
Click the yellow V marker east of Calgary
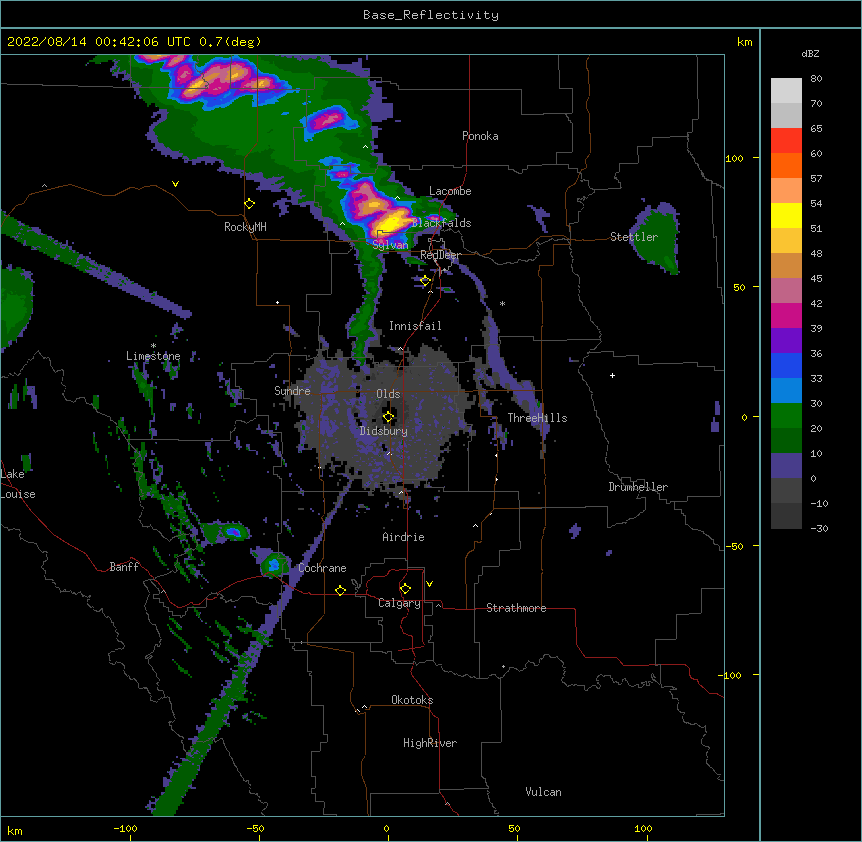pyautogui.click(x=429, y=584)
